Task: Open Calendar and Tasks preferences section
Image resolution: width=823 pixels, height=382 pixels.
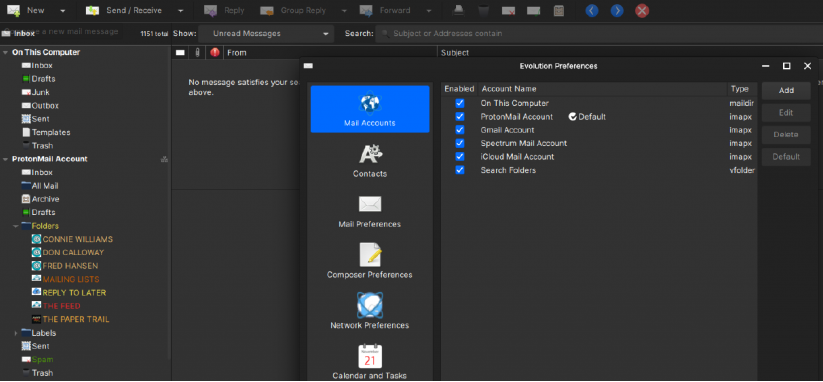Action: click(x=370, y=362)
